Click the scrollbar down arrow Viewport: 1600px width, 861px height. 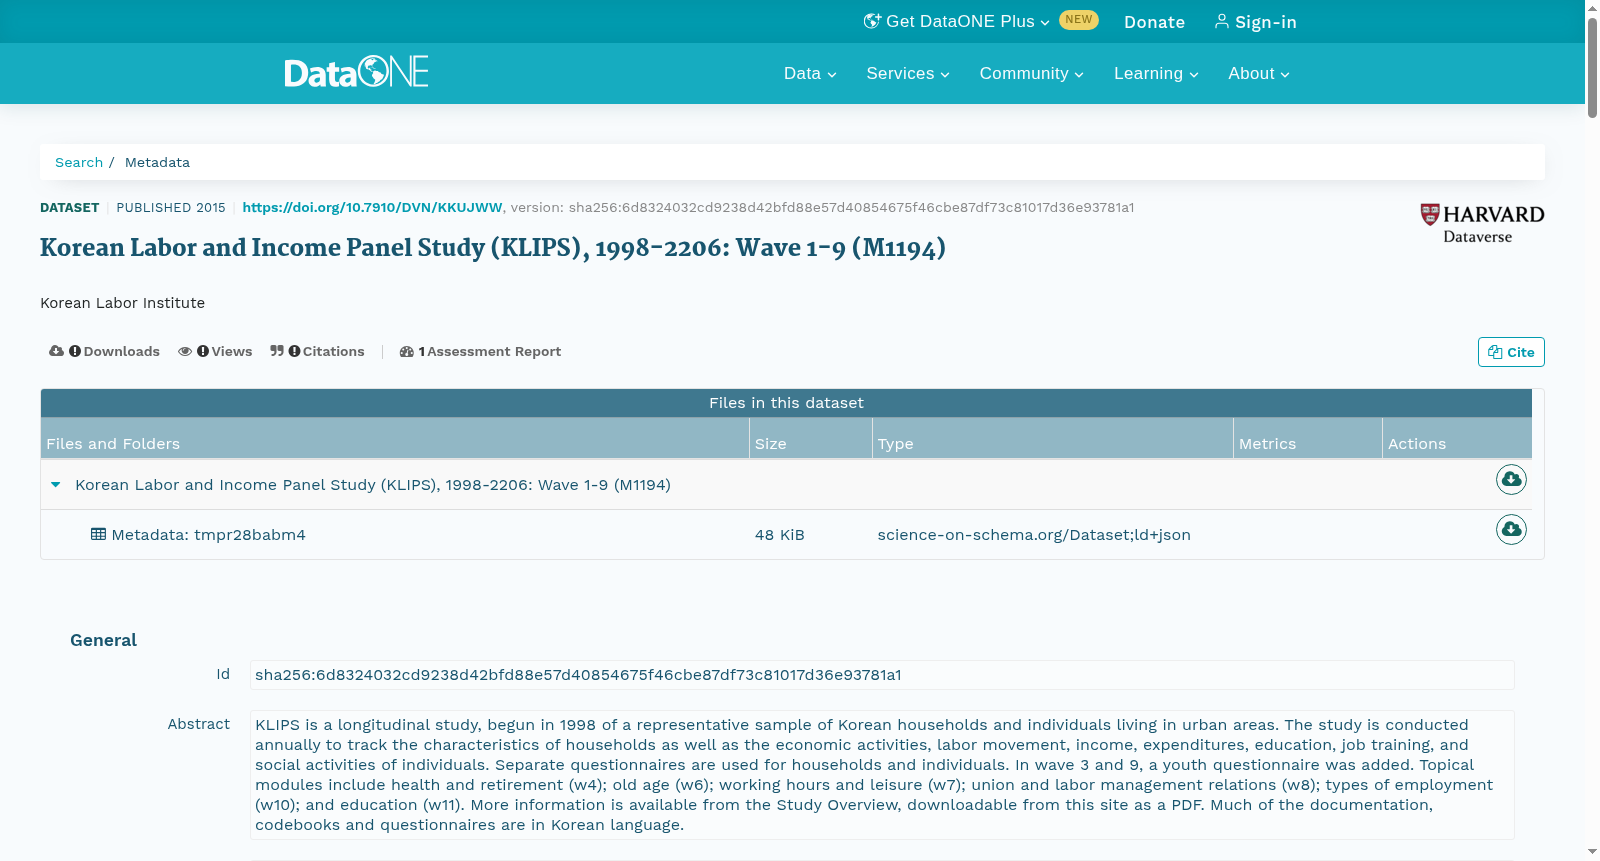[x=1592, y=852]
